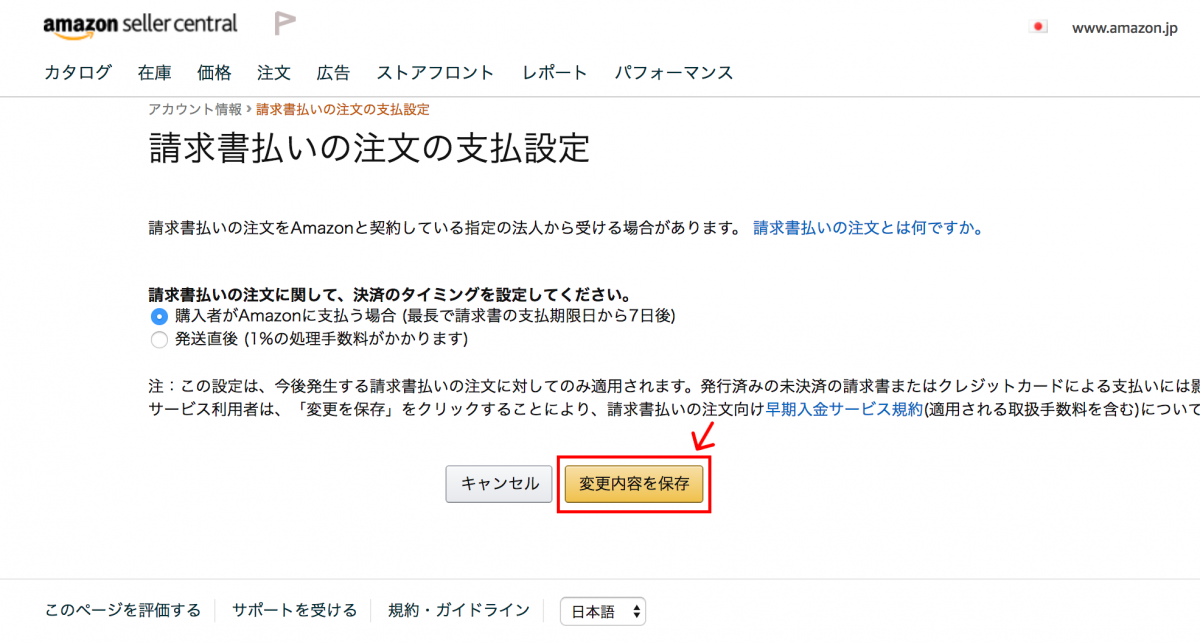Open the パフォーマンス menu
Screen dimensions: 1200x643
[x=673, y=72]
